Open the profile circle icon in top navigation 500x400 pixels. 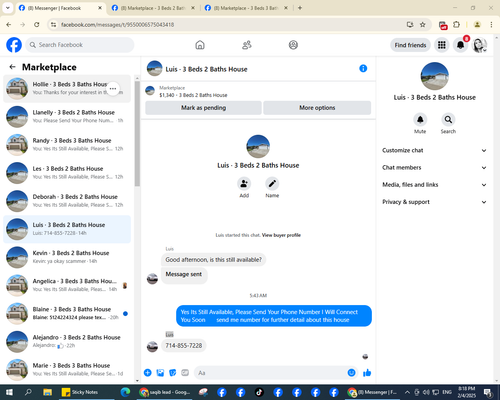pos(293,45)
